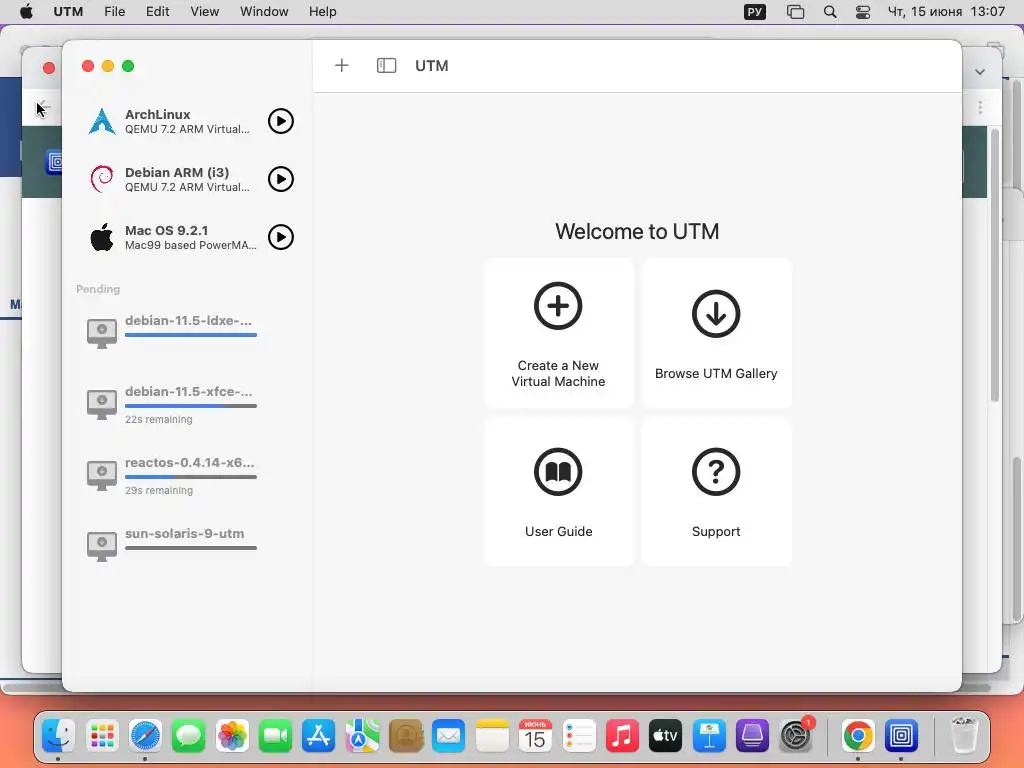Screen dimensions: 1024x768
Task: Open the Apple menu
Action: [26, 12]
